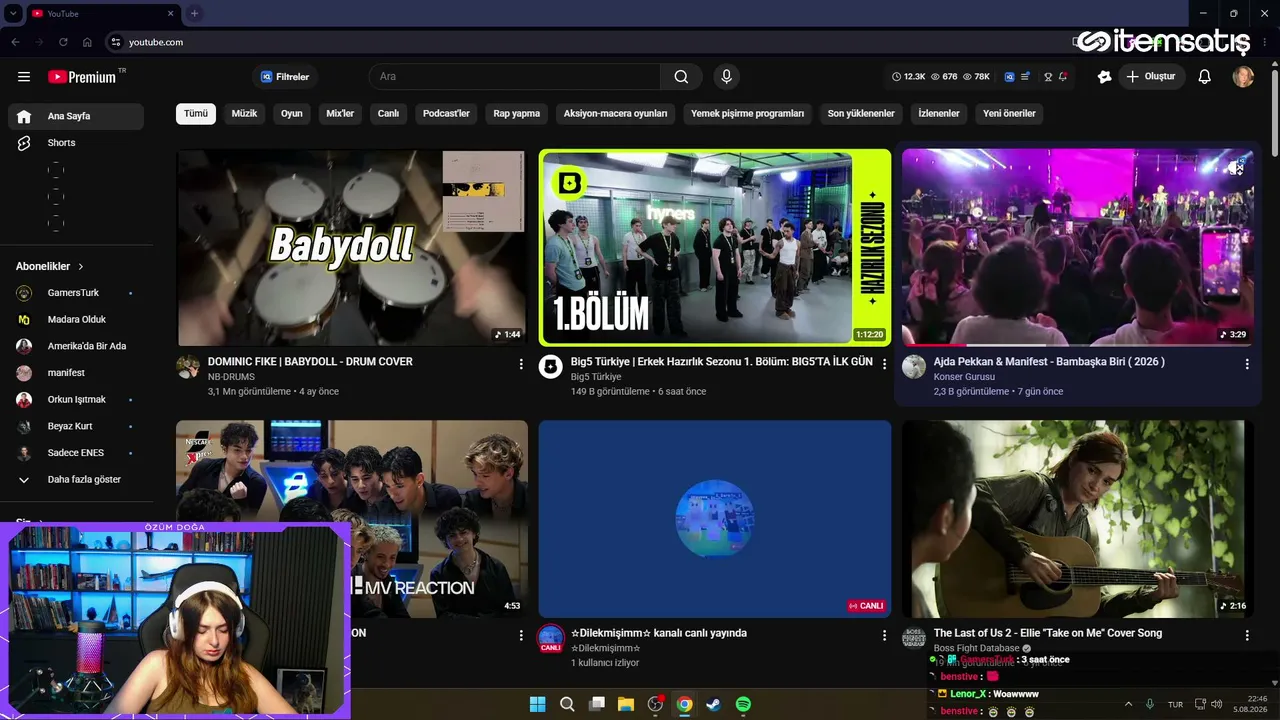Select the Canlı filter chip
1280x720 pixels.
coord(388,114)
